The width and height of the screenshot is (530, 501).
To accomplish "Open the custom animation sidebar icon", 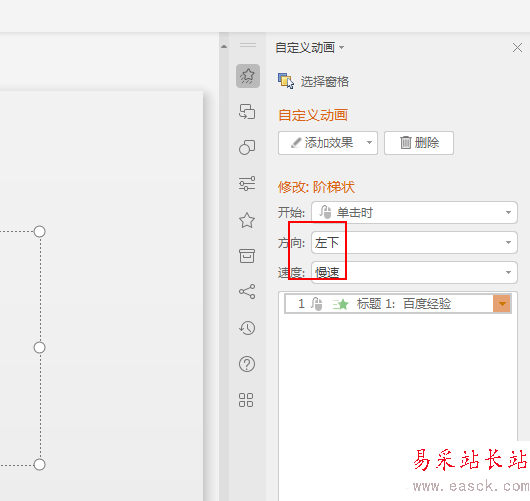I will [x=248, y=76].
